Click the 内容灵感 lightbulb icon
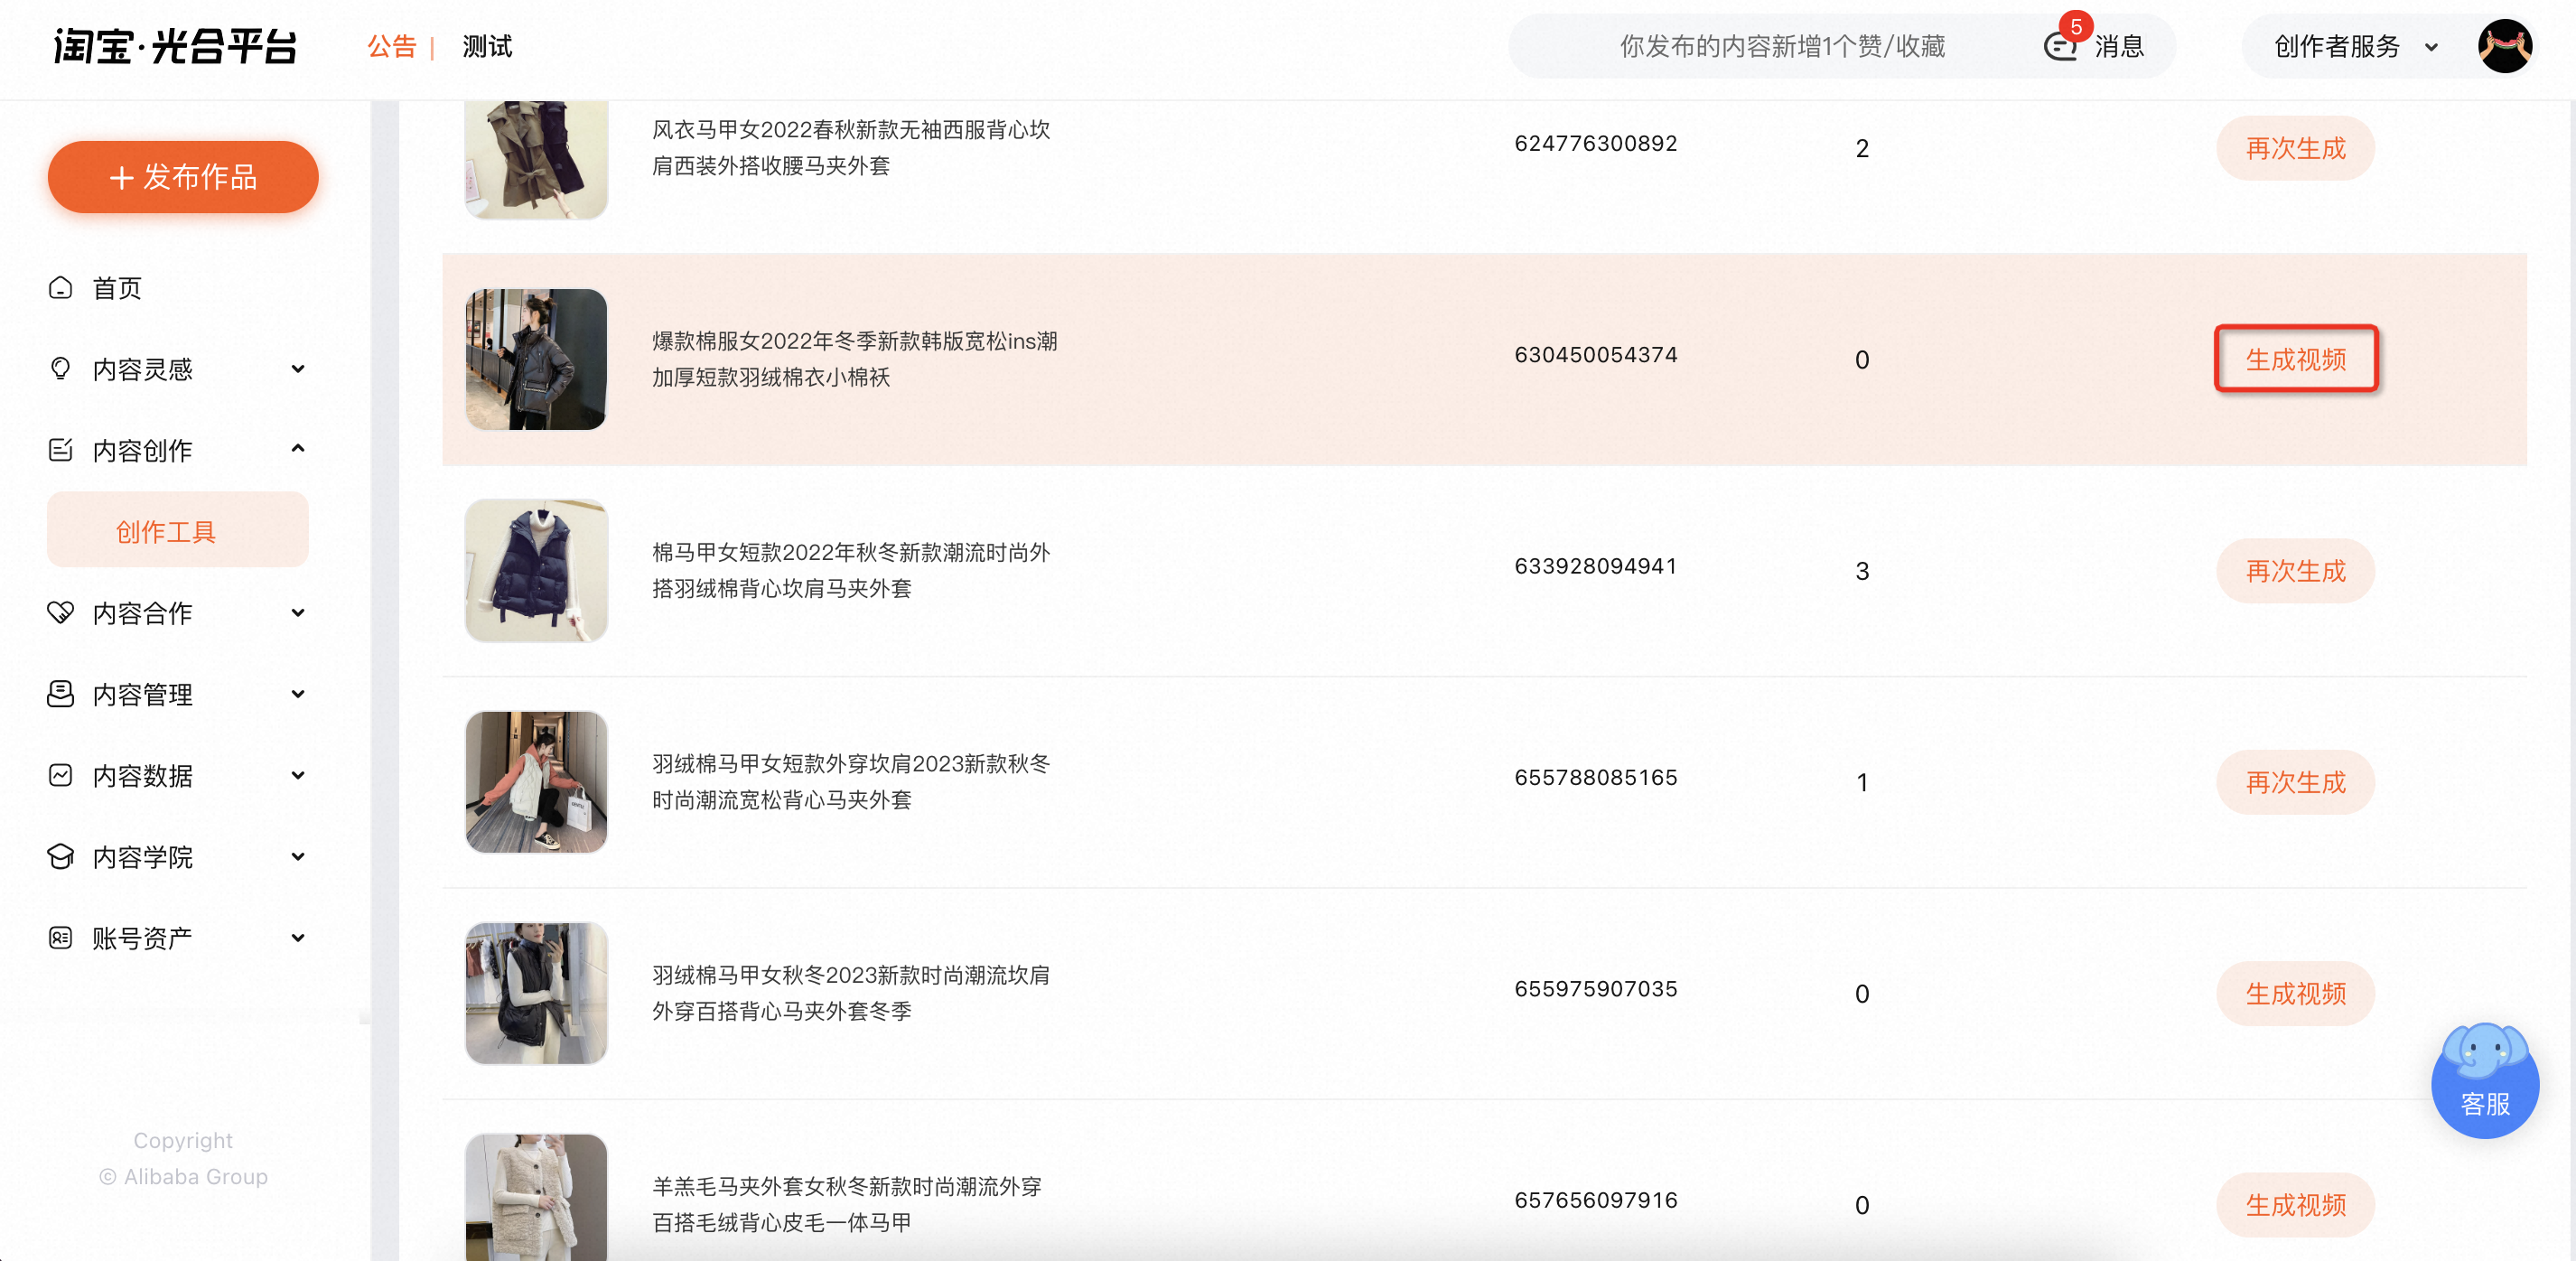 pos(60,369)
